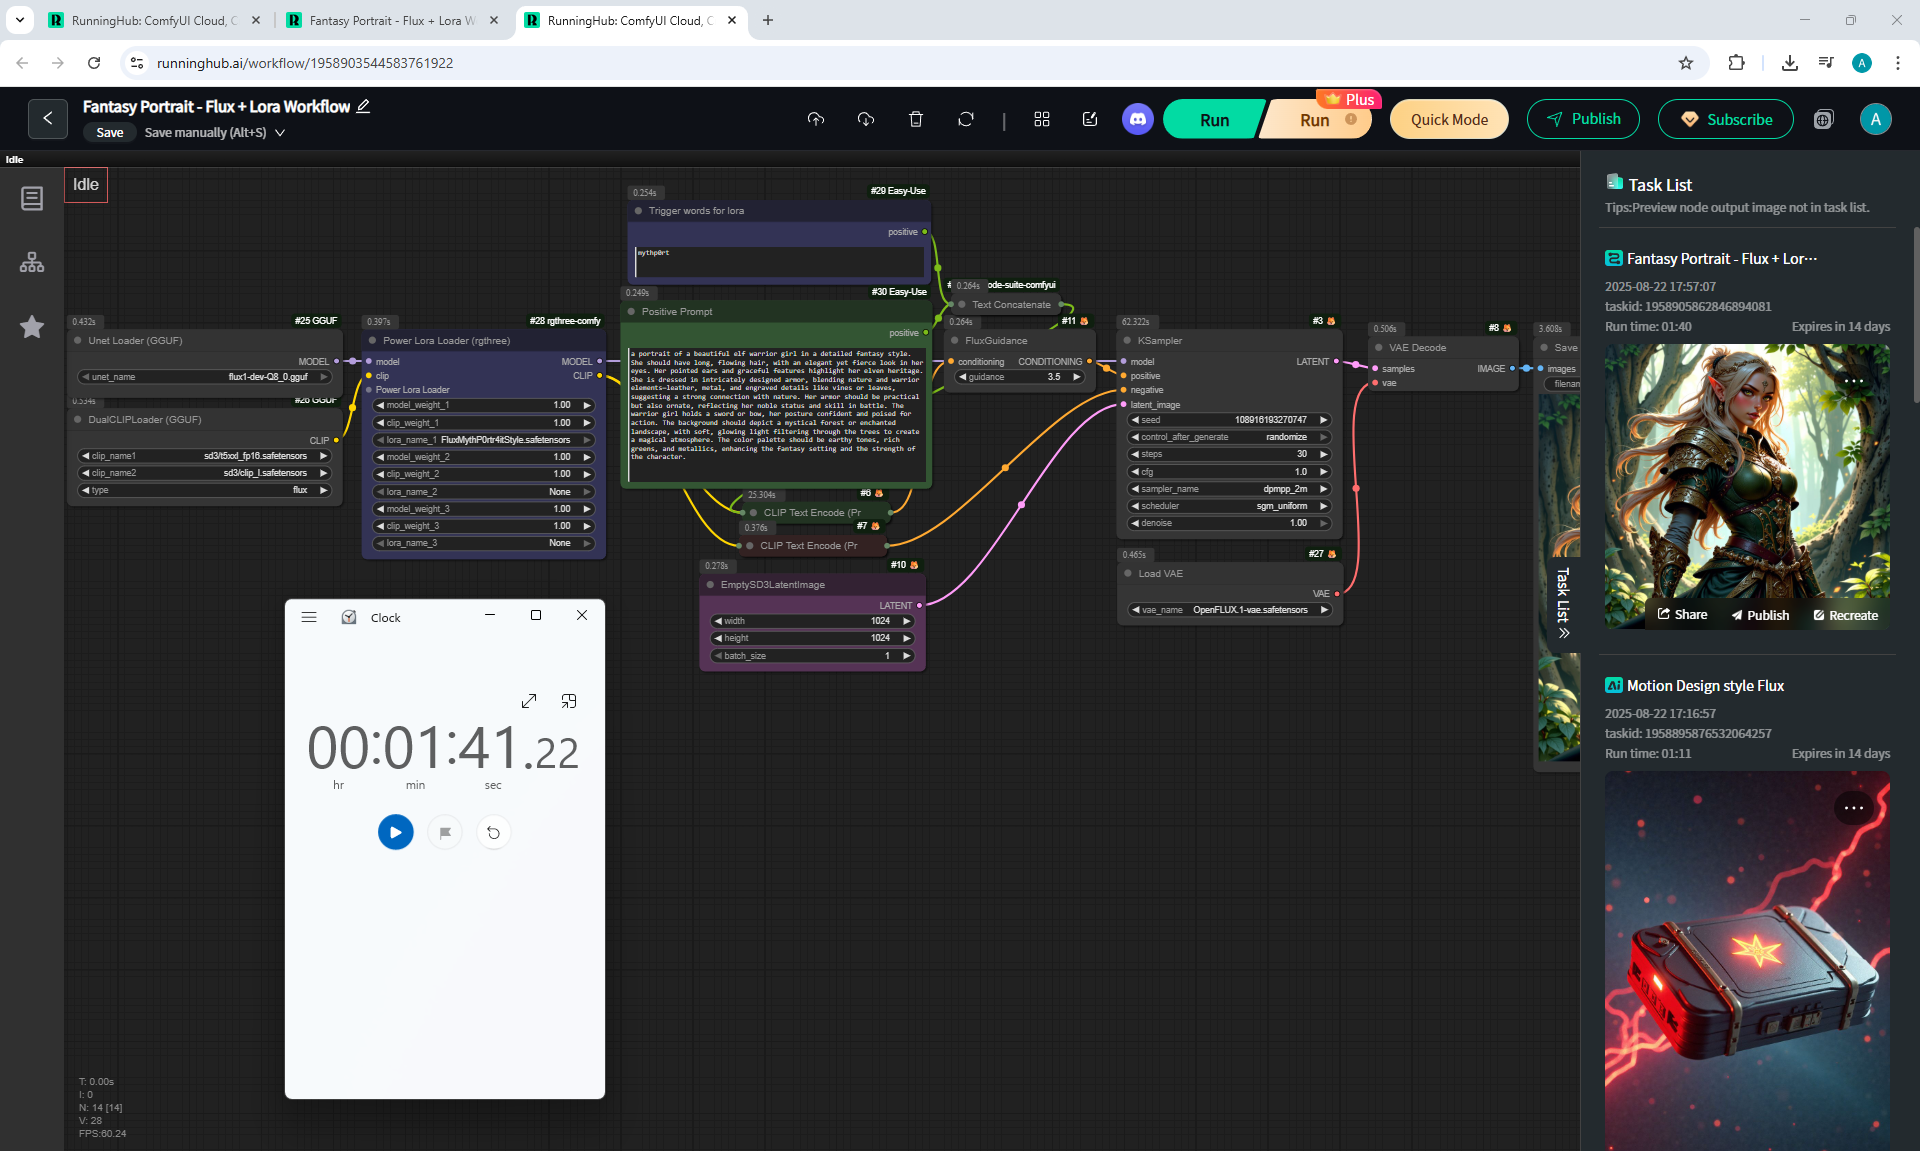
Task: Collapse the Task List side expander
Action: click(1563, 632)
